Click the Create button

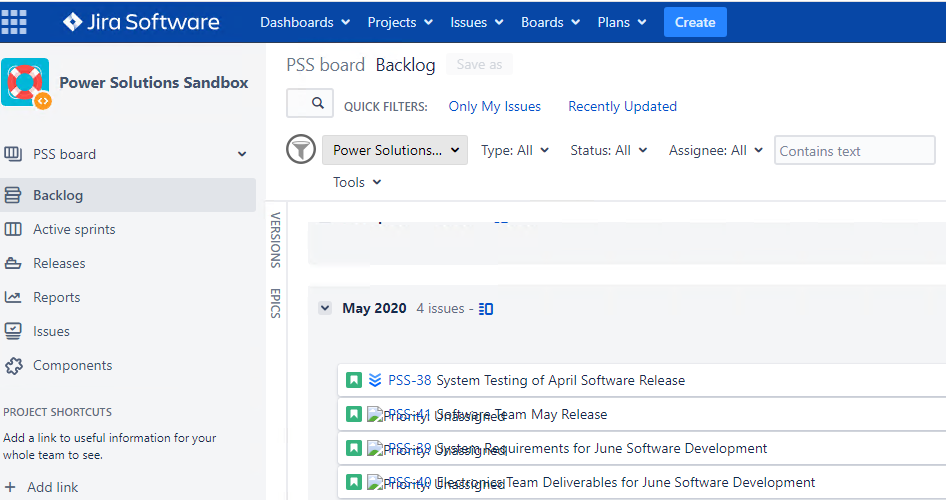pyautogui.click(x=695, y=22)
